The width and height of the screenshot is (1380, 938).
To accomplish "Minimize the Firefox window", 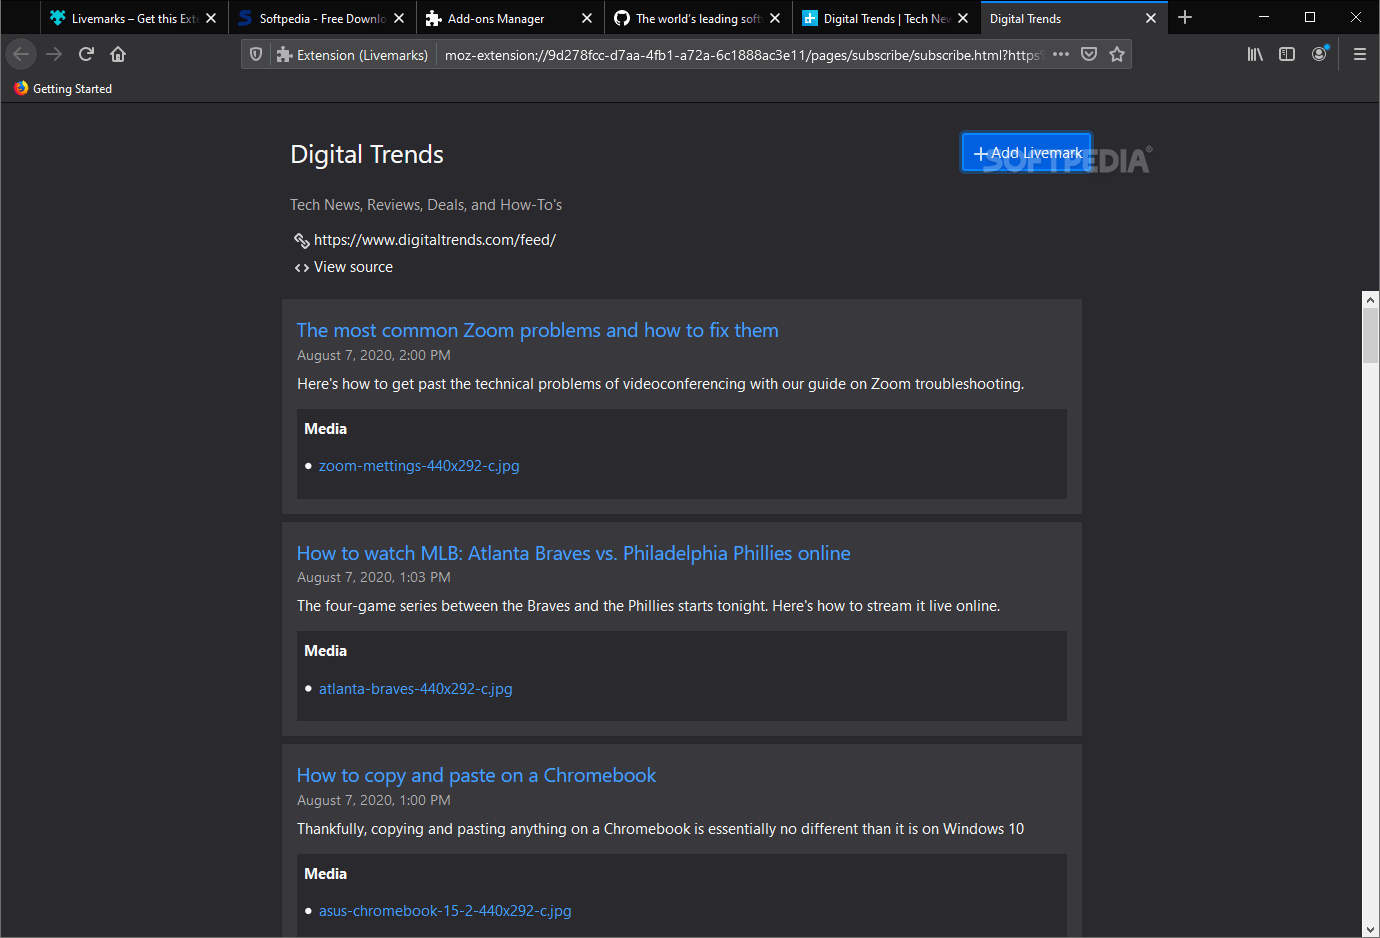I will point(1264,17).
